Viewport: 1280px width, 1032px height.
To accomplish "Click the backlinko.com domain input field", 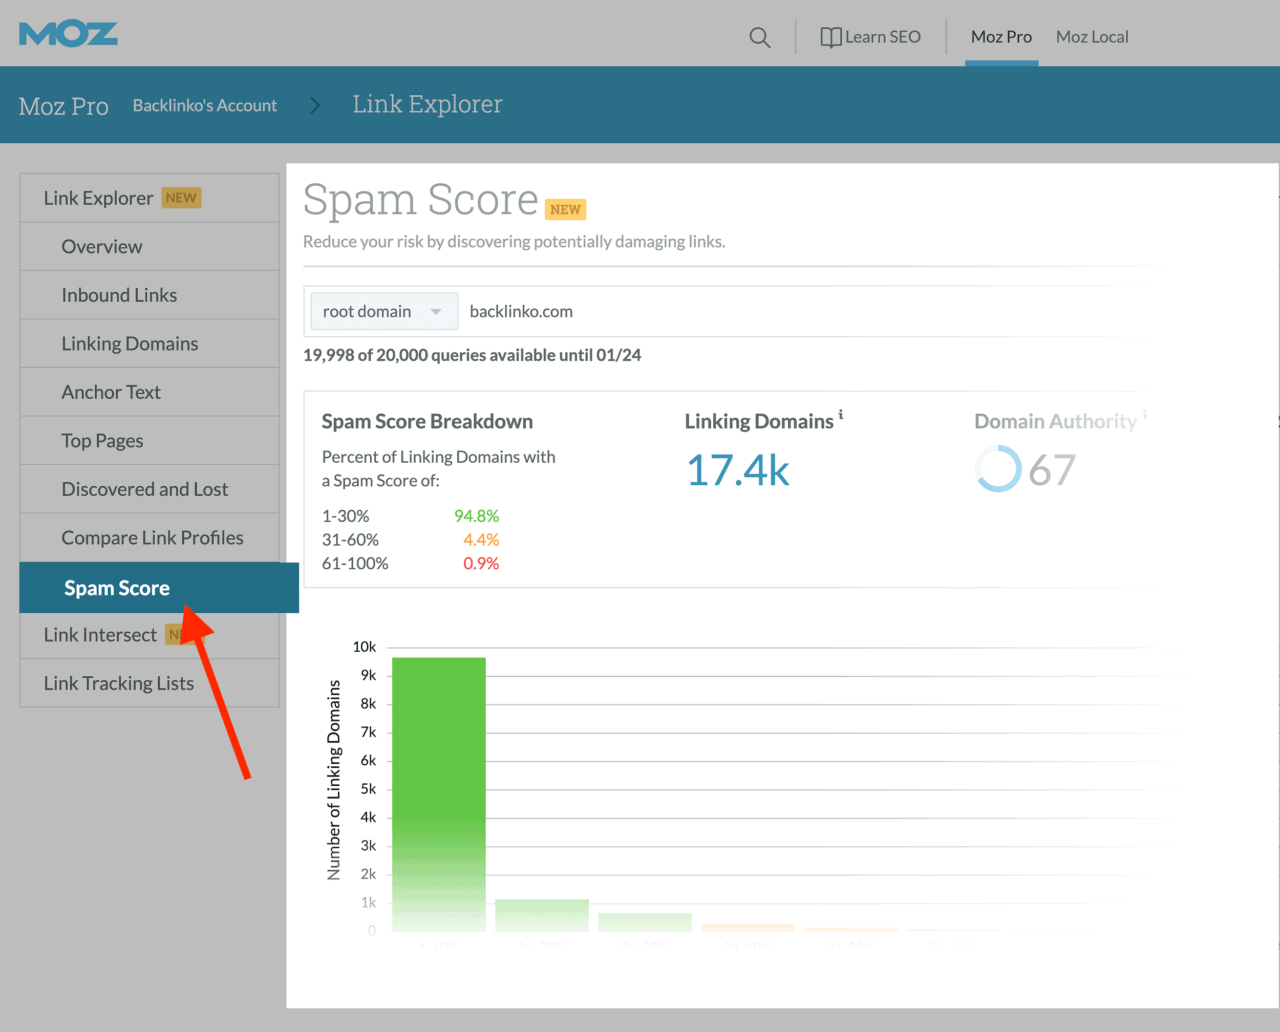I will coord(521,311).
